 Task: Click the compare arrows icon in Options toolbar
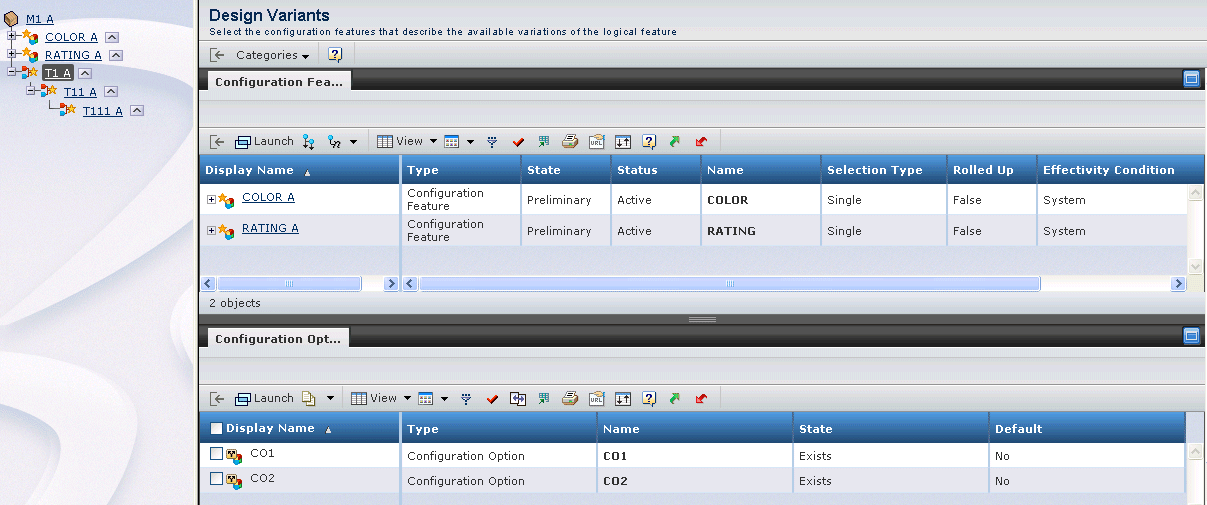click(x=518, y=398)
